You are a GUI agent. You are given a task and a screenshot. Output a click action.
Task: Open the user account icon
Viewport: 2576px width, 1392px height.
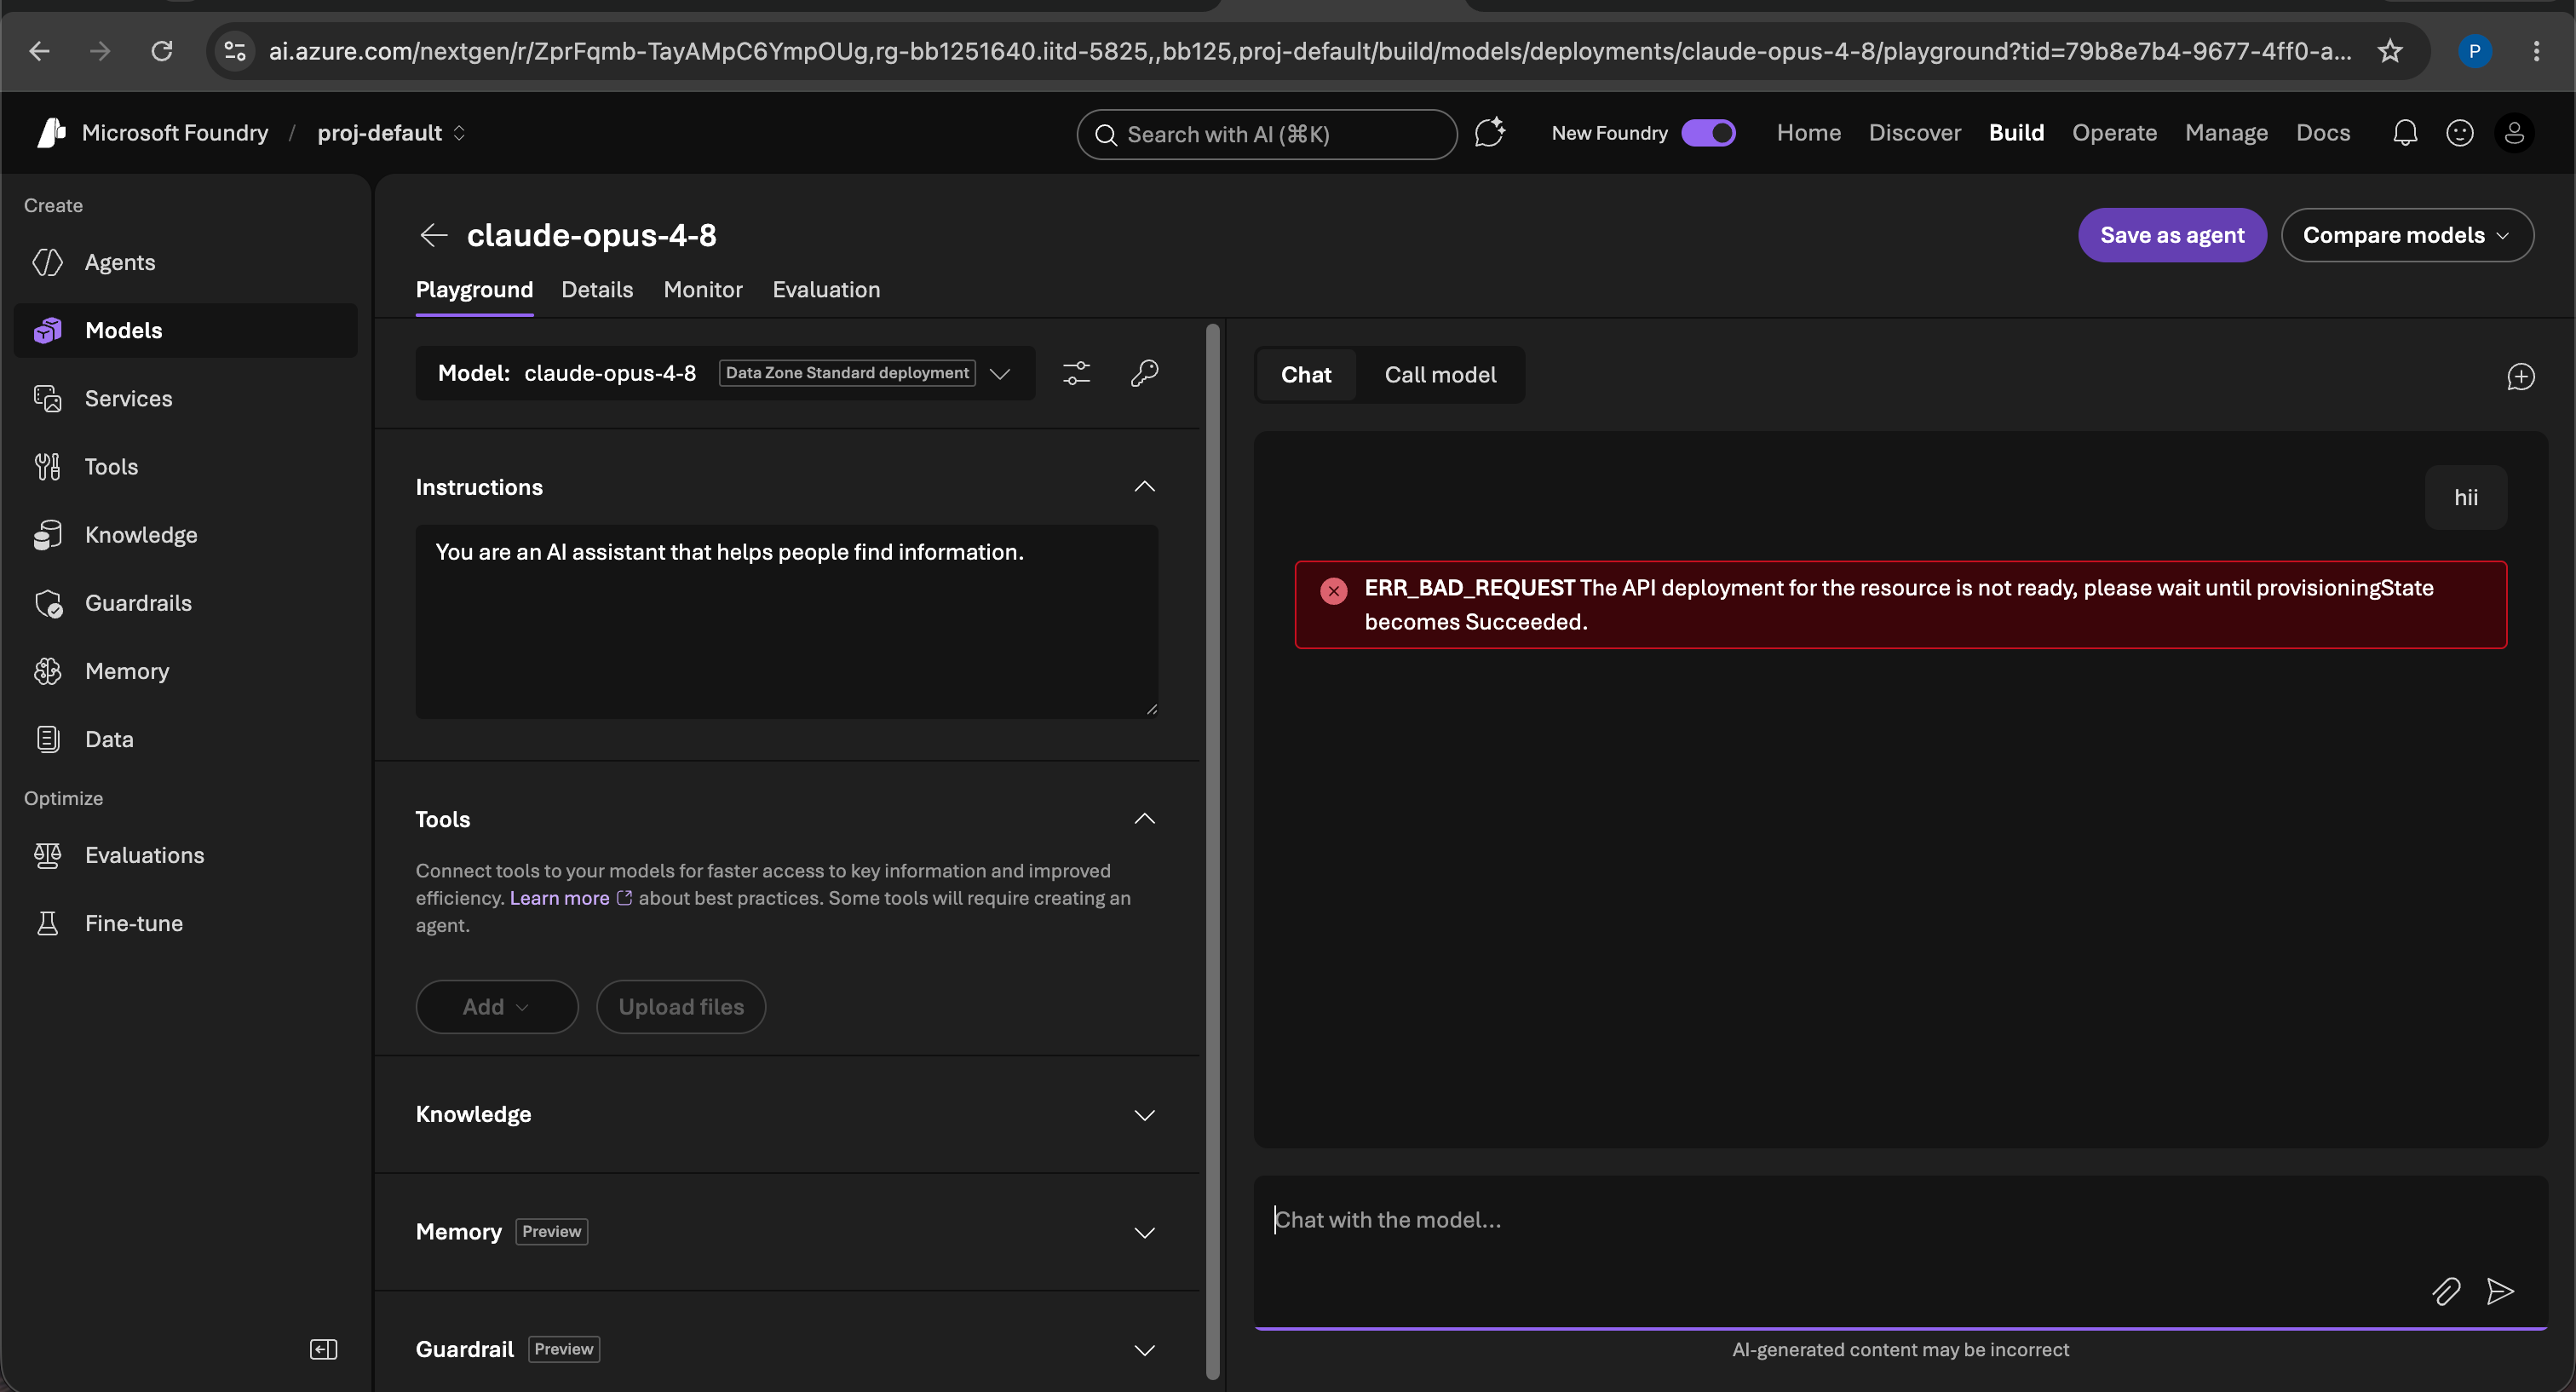coord(2514,133)
